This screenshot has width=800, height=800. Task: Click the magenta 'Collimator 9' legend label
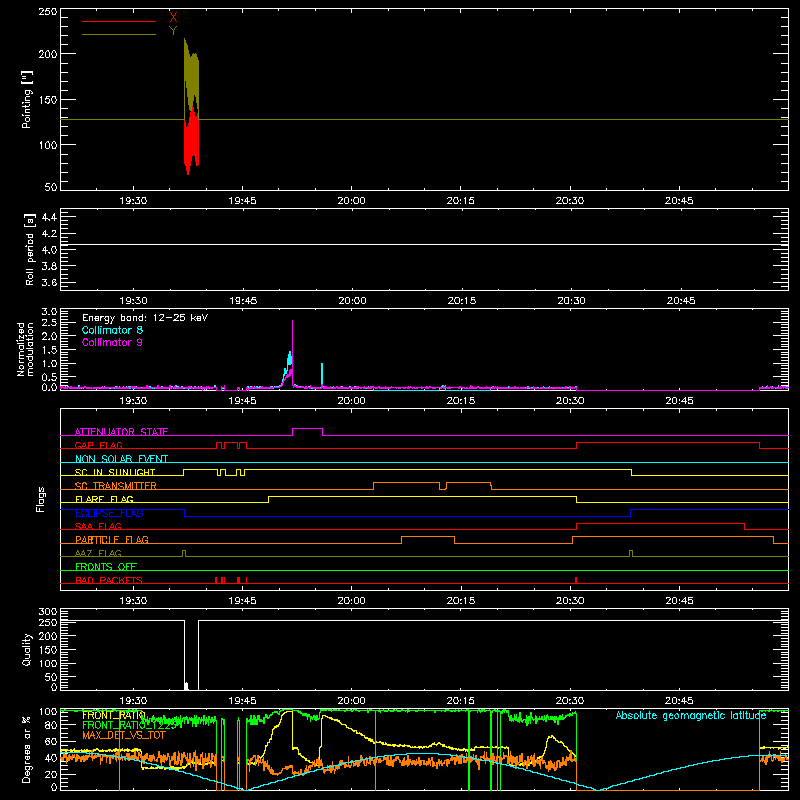[x=112, y=342]
